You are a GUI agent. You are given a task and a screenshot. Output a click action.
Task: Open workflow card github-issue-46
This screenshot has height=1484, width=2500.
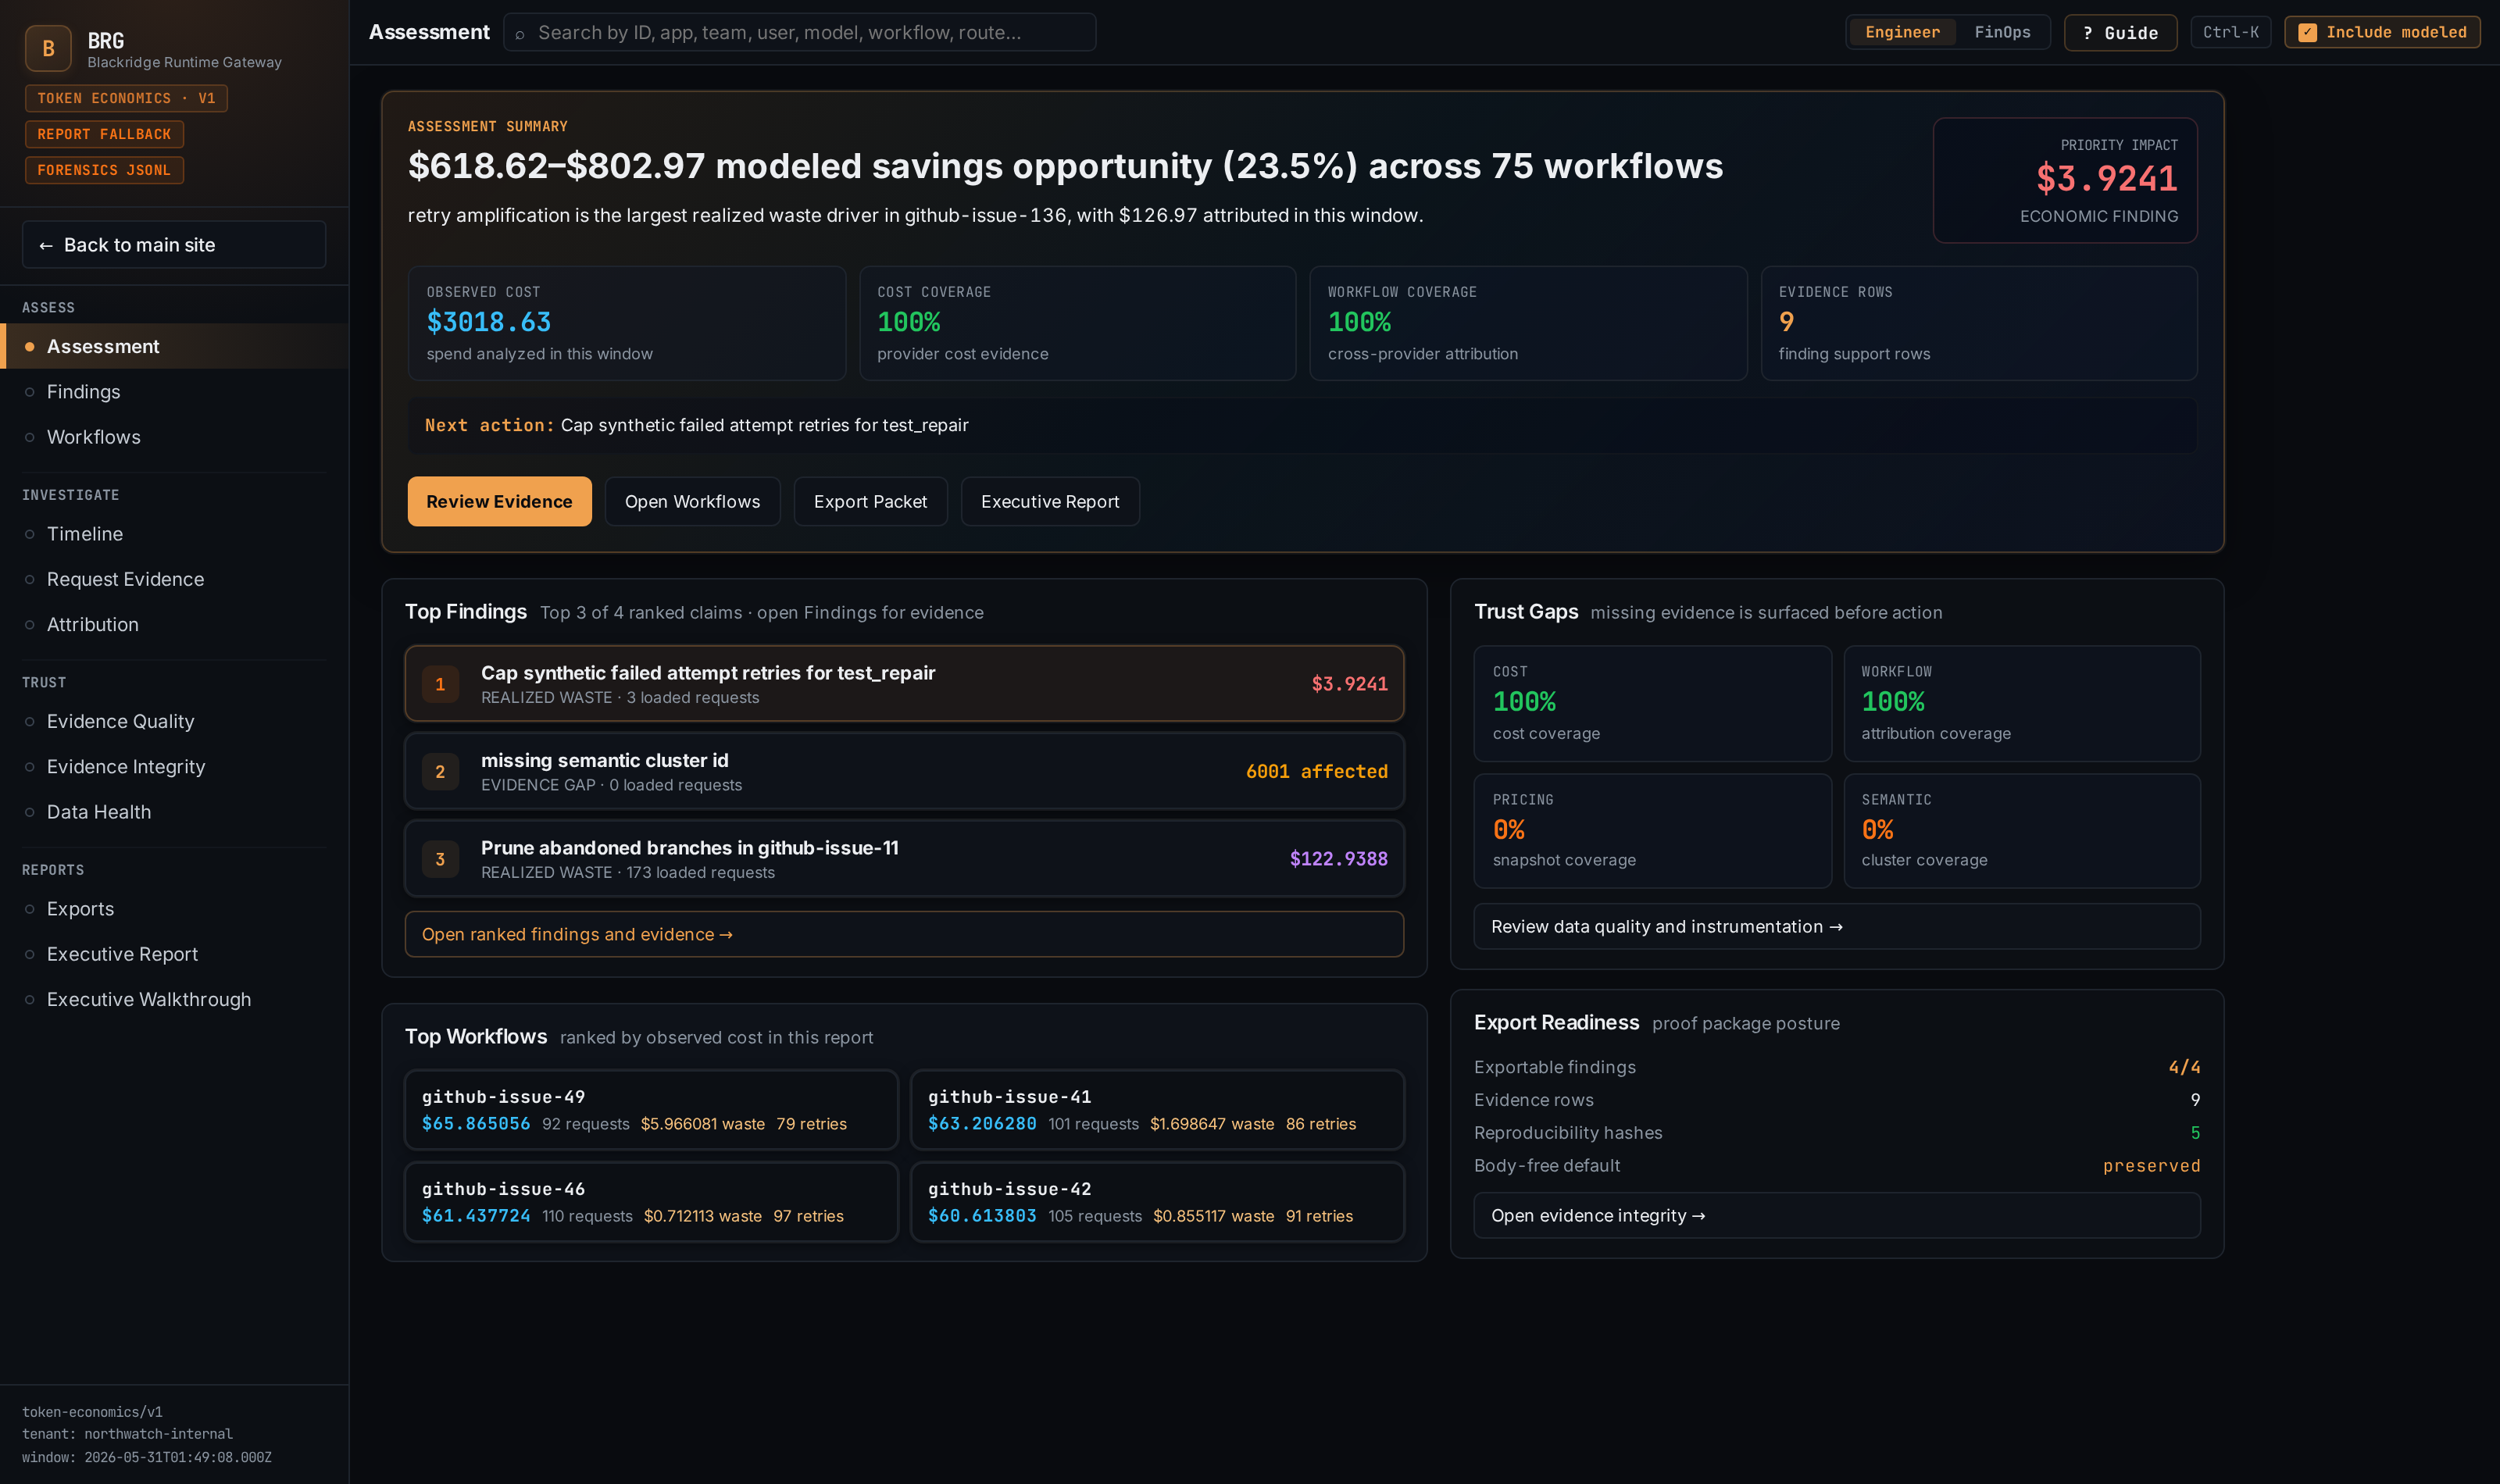(651, 1202)
